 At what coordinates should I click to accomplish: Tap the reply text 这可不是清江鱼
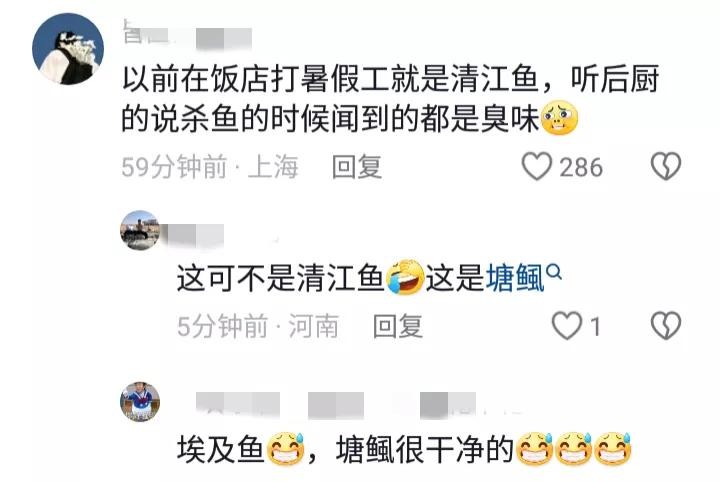(281, 278)
